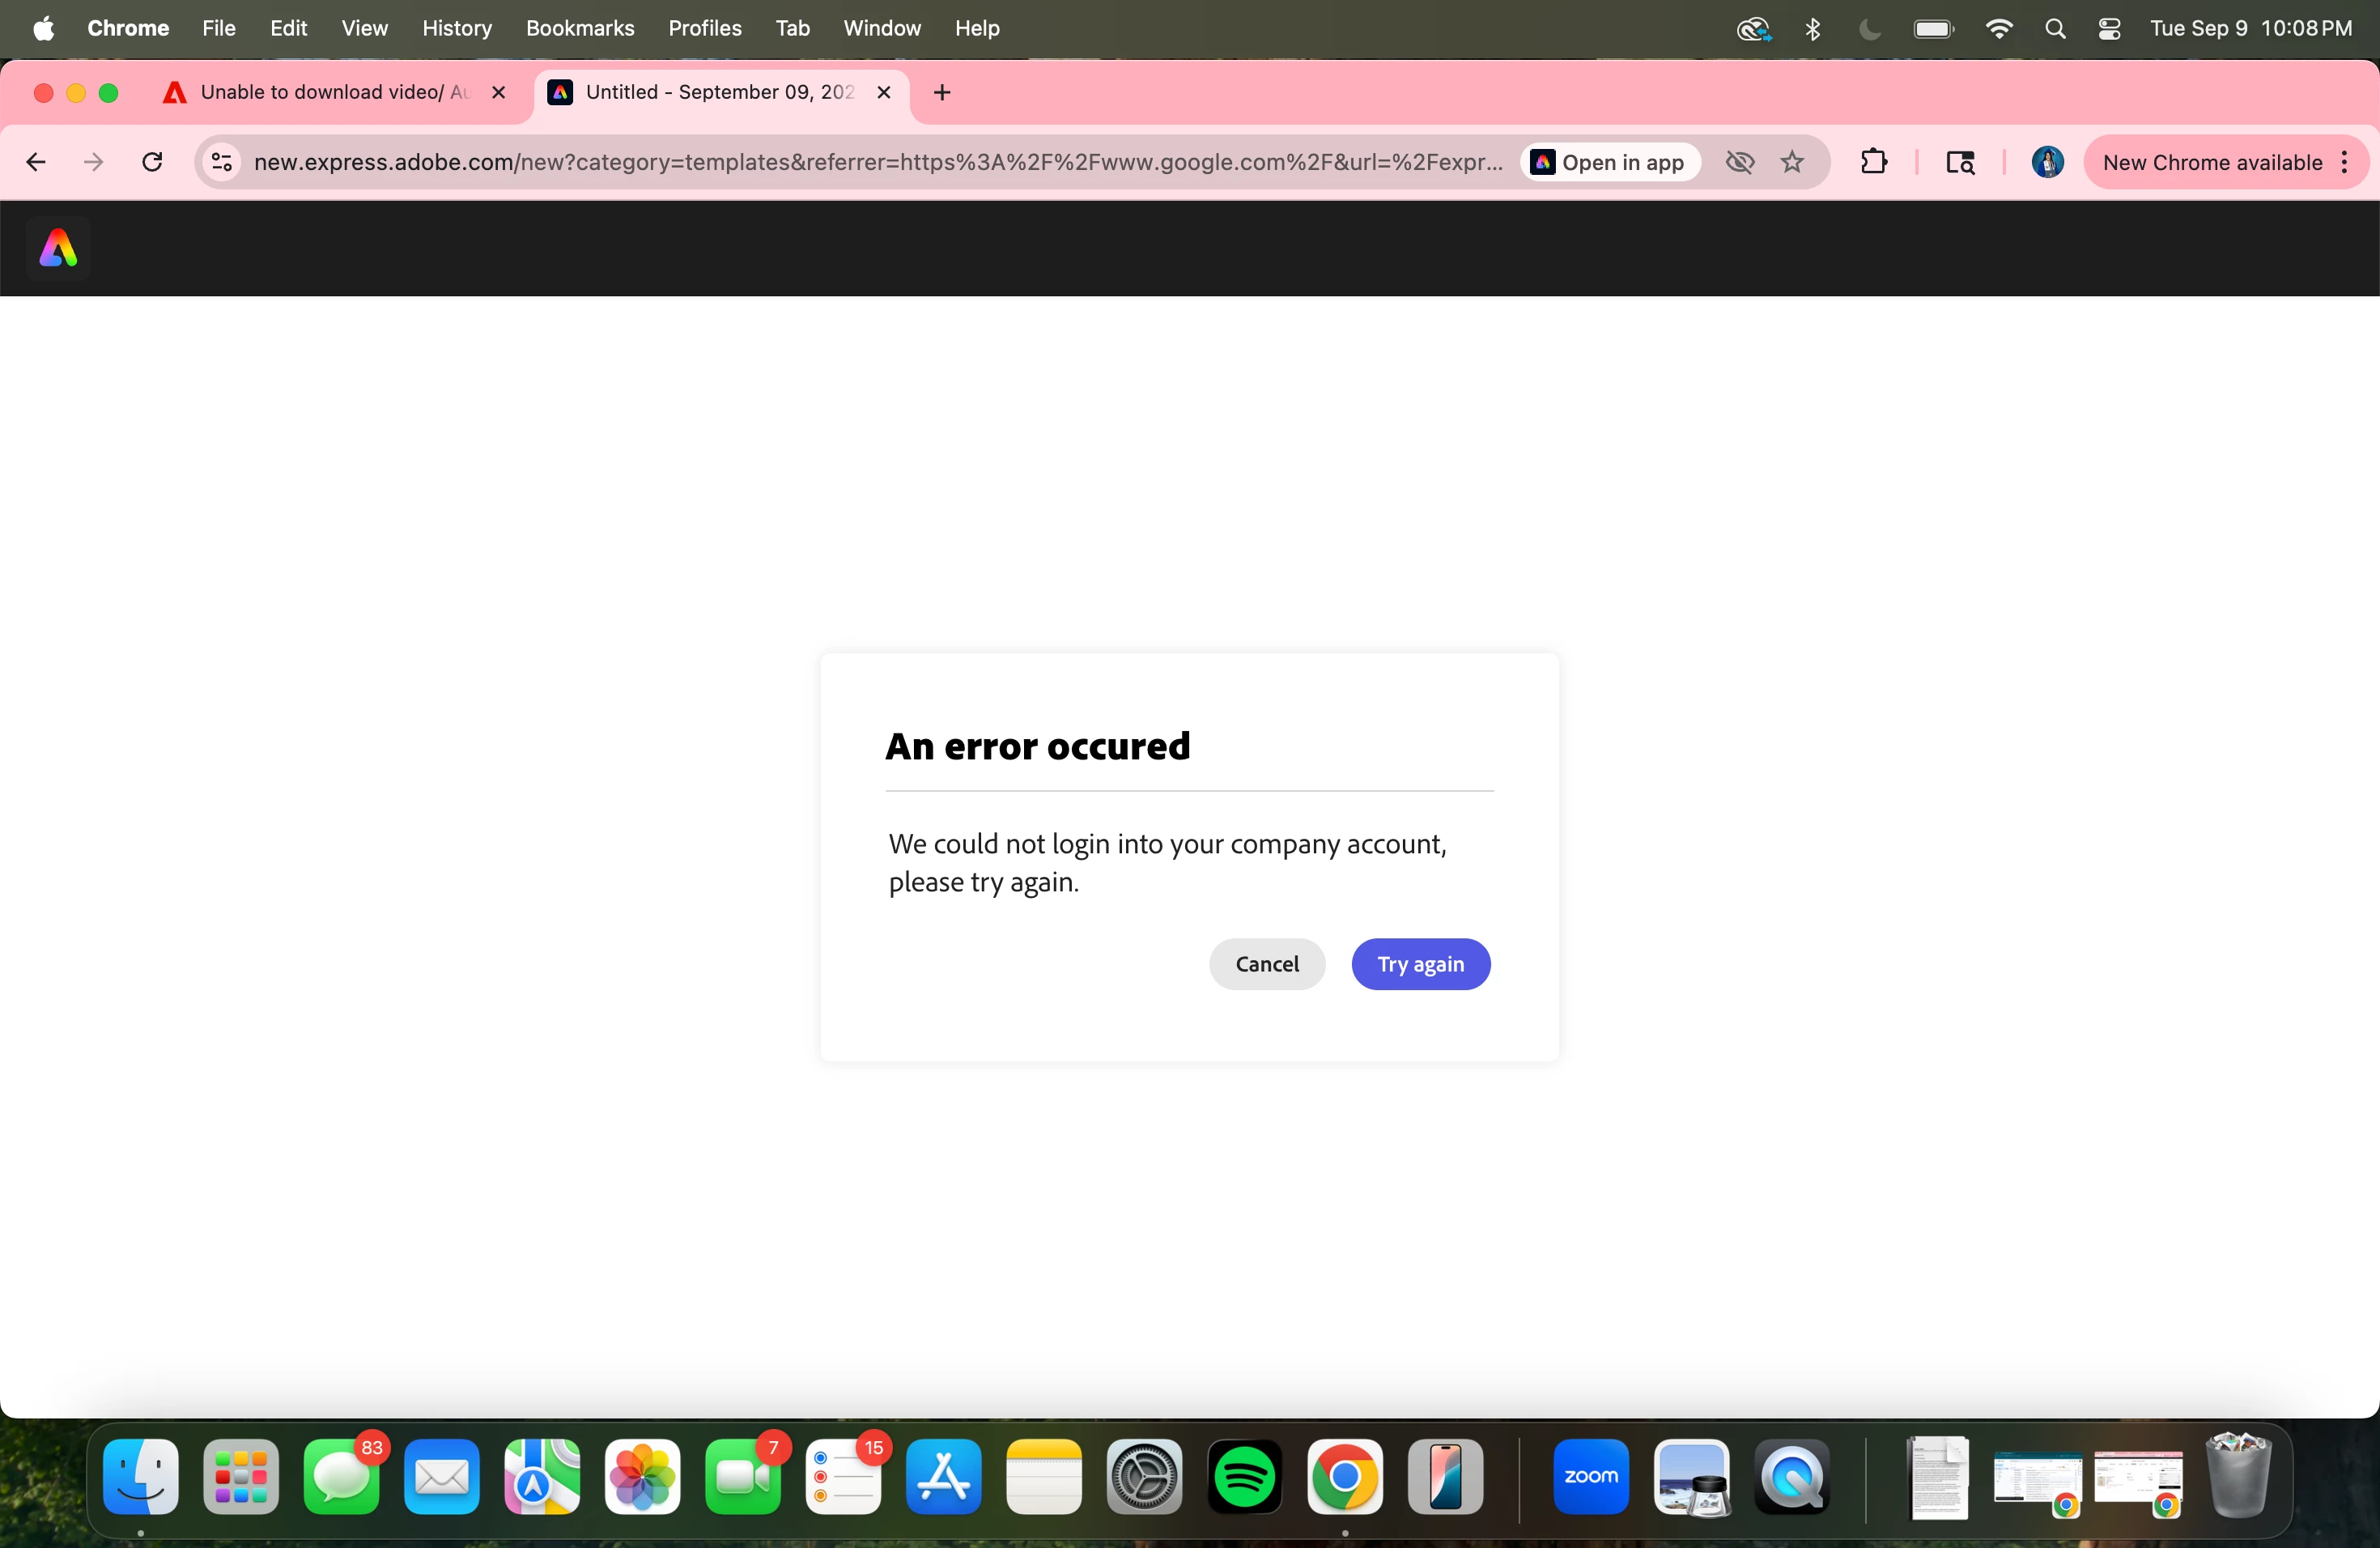
Task: Click the site information icon in the address bar
Action: pyautogui.click(x=221, y=162)
